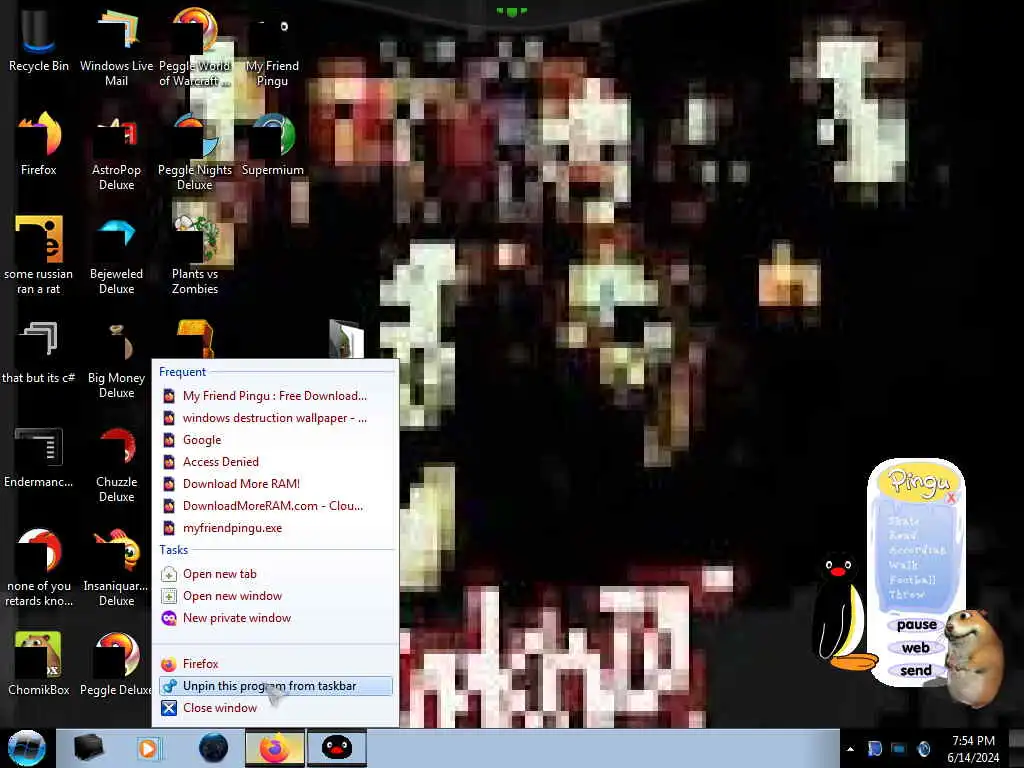The image size is (1024, 768).
Task: Open Peggle World of Warcraft desktop icon
Action: tap(195, 47)
